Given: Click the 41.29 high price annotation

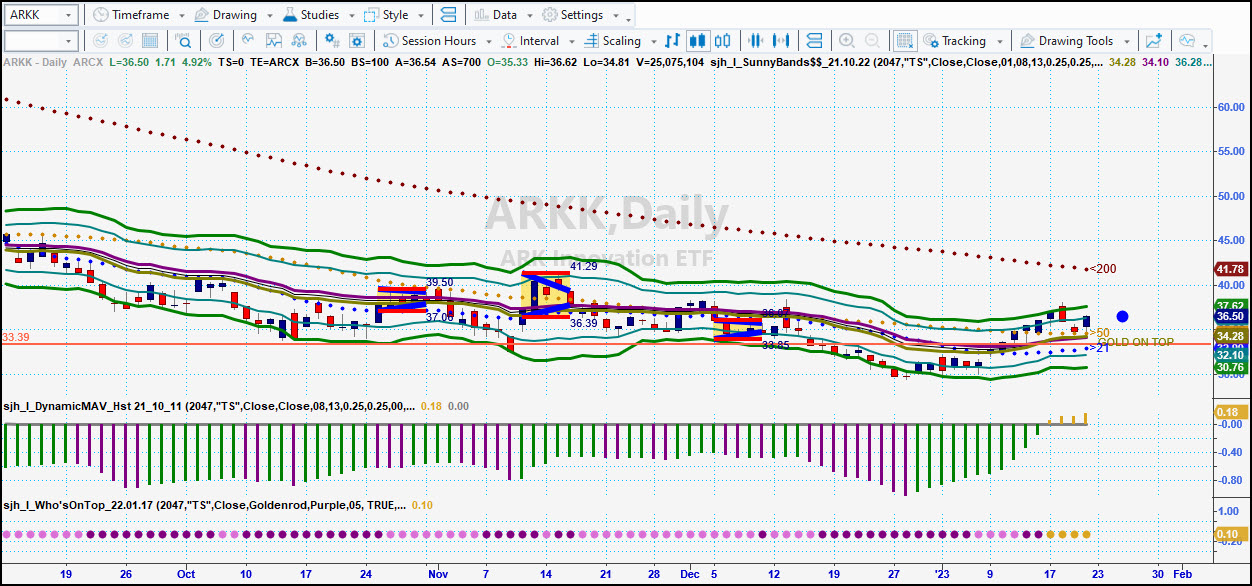Looking at the screenshot, I should click(x=584, y=266).
